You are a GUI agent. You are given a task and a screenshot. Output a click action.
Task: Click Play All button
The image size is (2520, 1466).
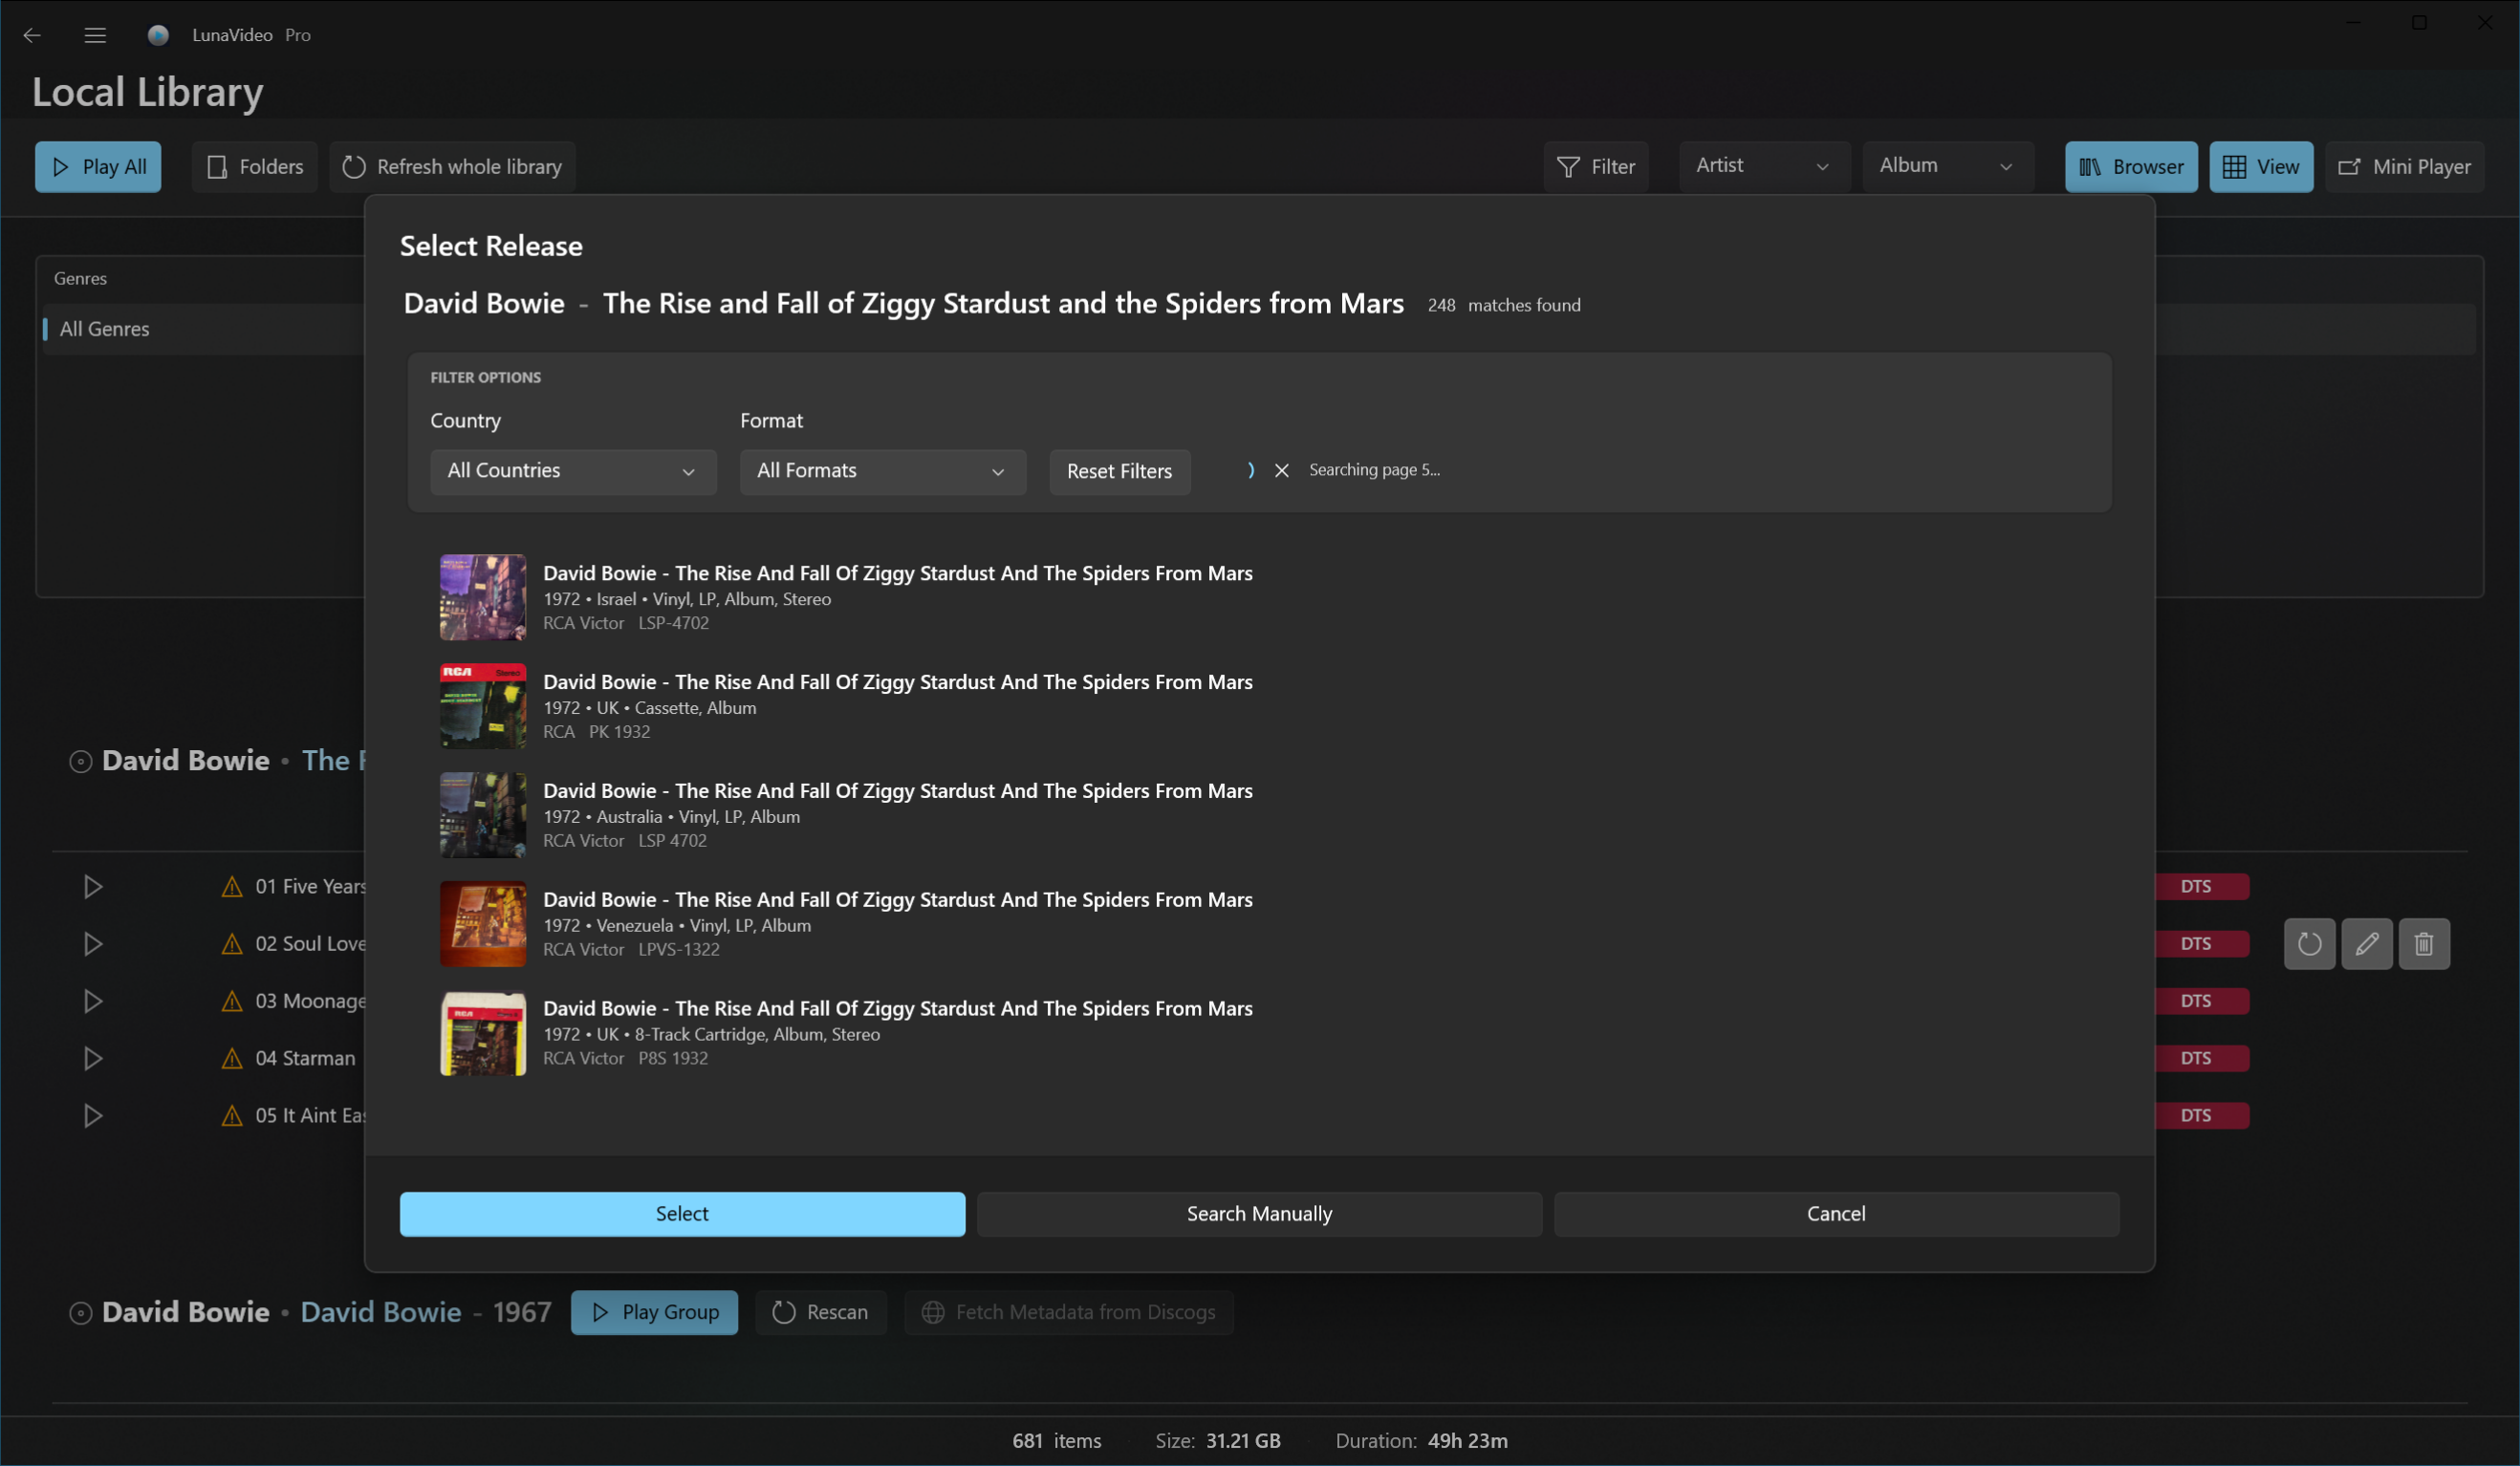pos(98,167)
